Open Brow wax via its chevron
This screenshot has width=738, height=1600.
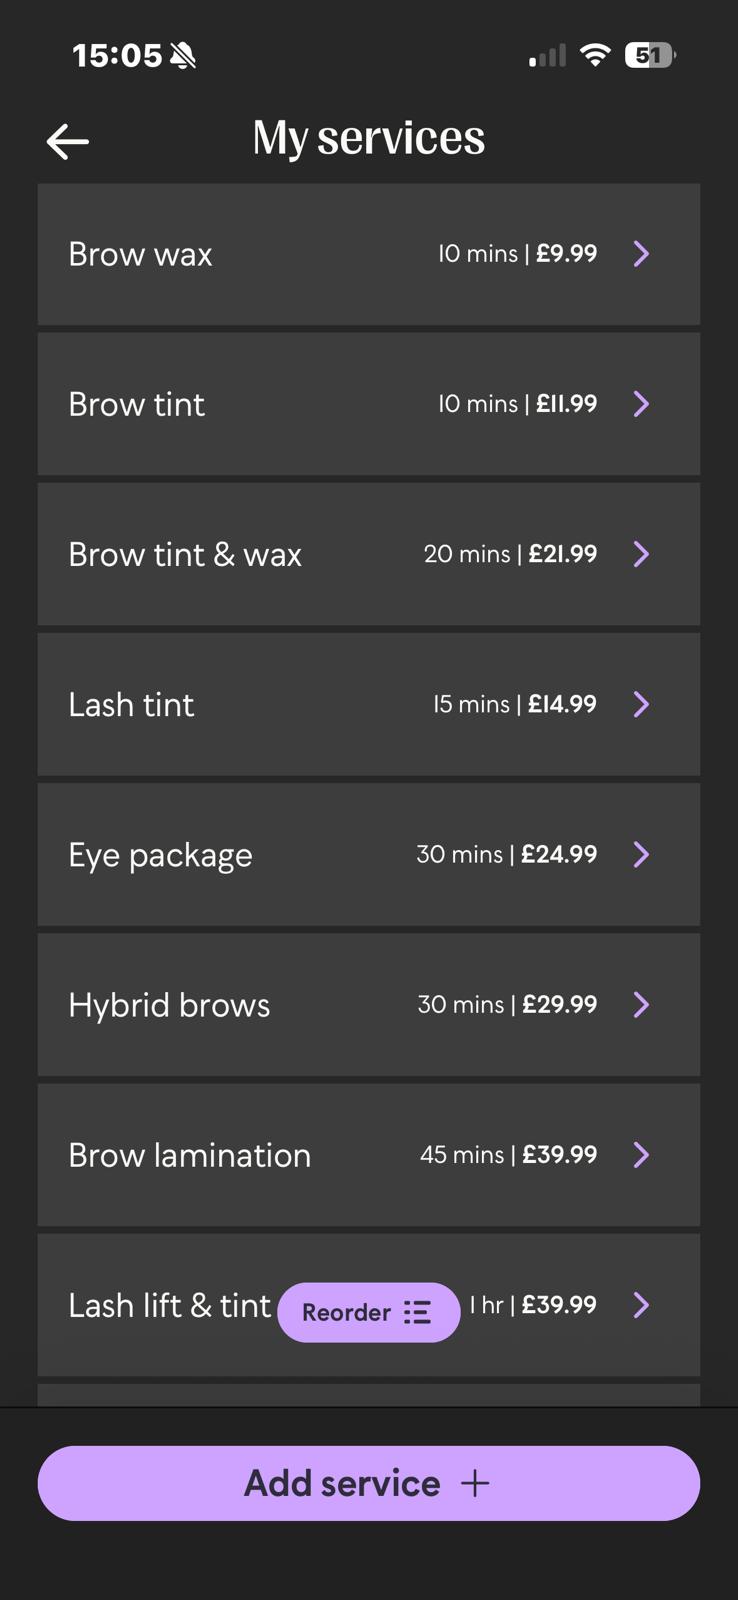[x=641, y=254]
